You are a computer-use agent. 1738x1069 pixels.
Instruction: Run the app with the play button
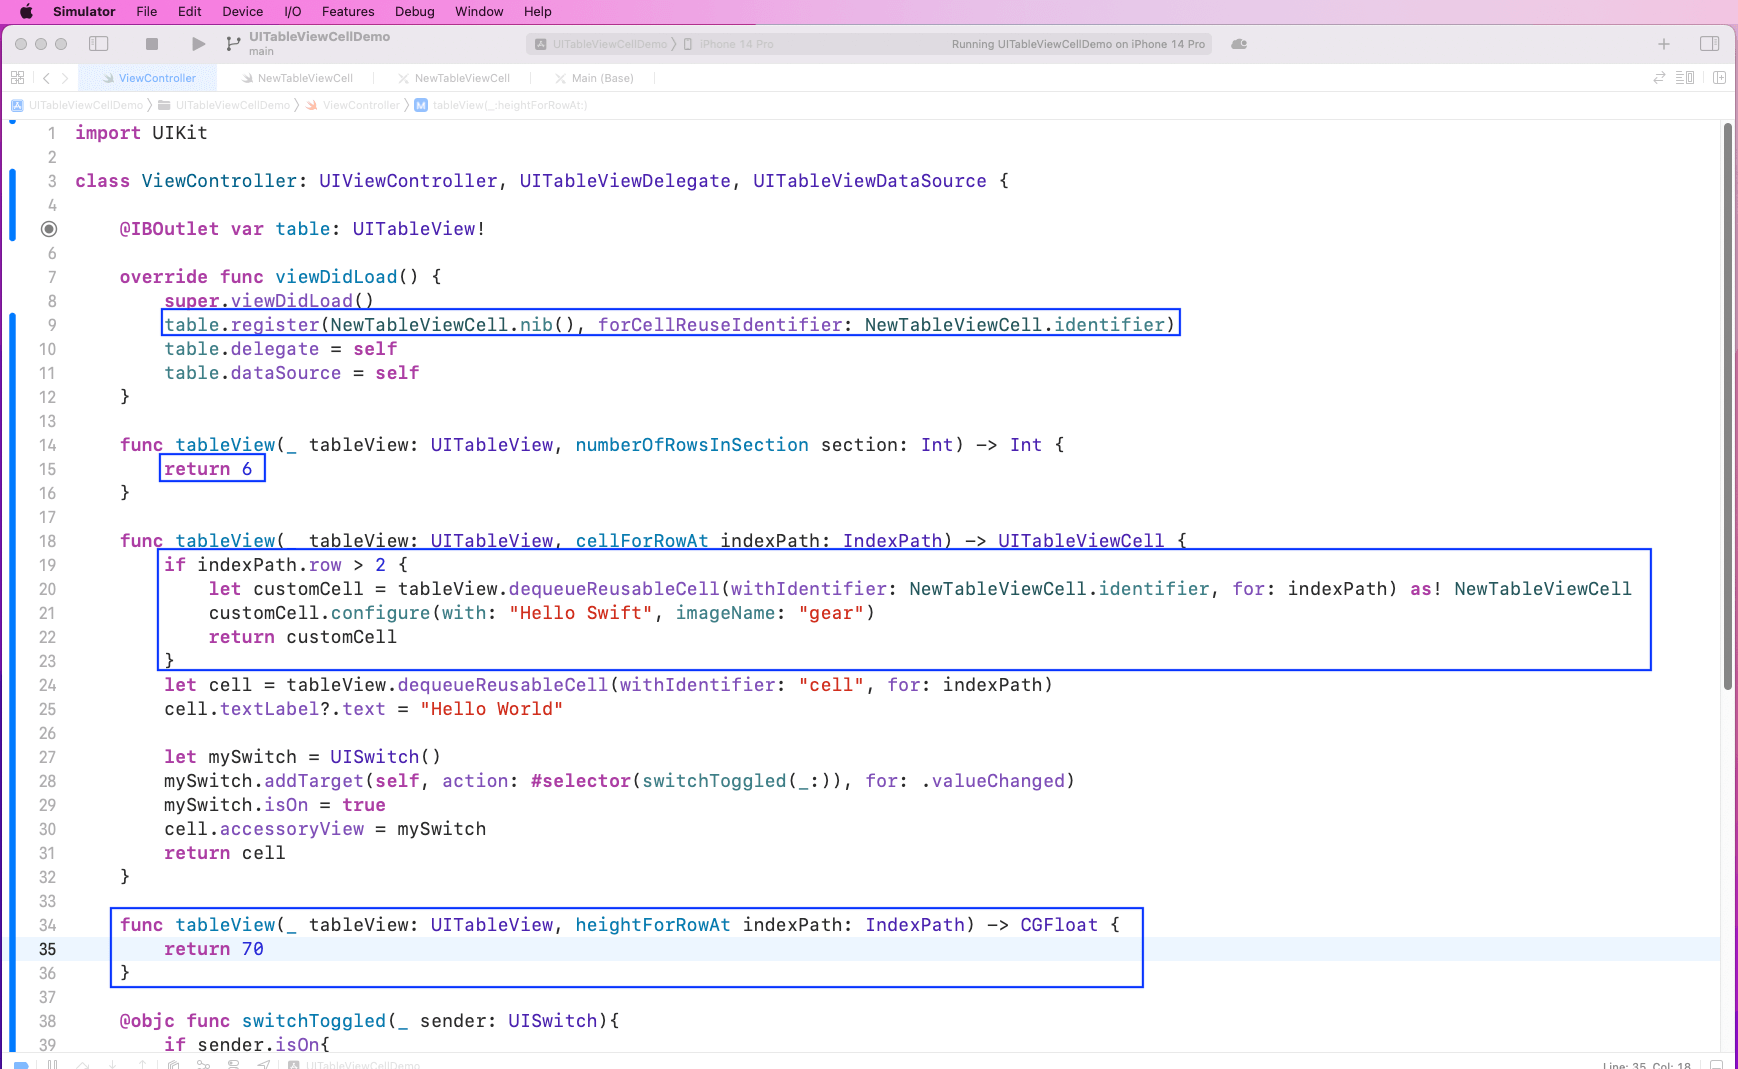pos(197,44)
